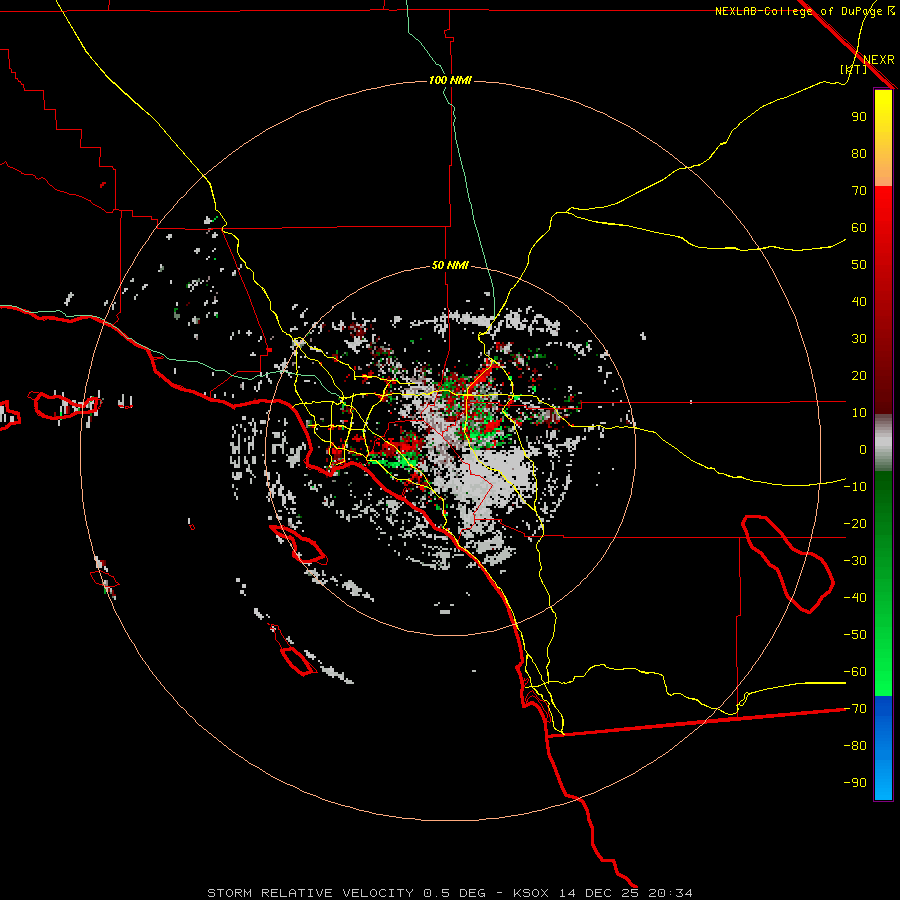Screen dimensions: 900x900
Task: Click the NEXR label in the corner
Action: (878, 60)
